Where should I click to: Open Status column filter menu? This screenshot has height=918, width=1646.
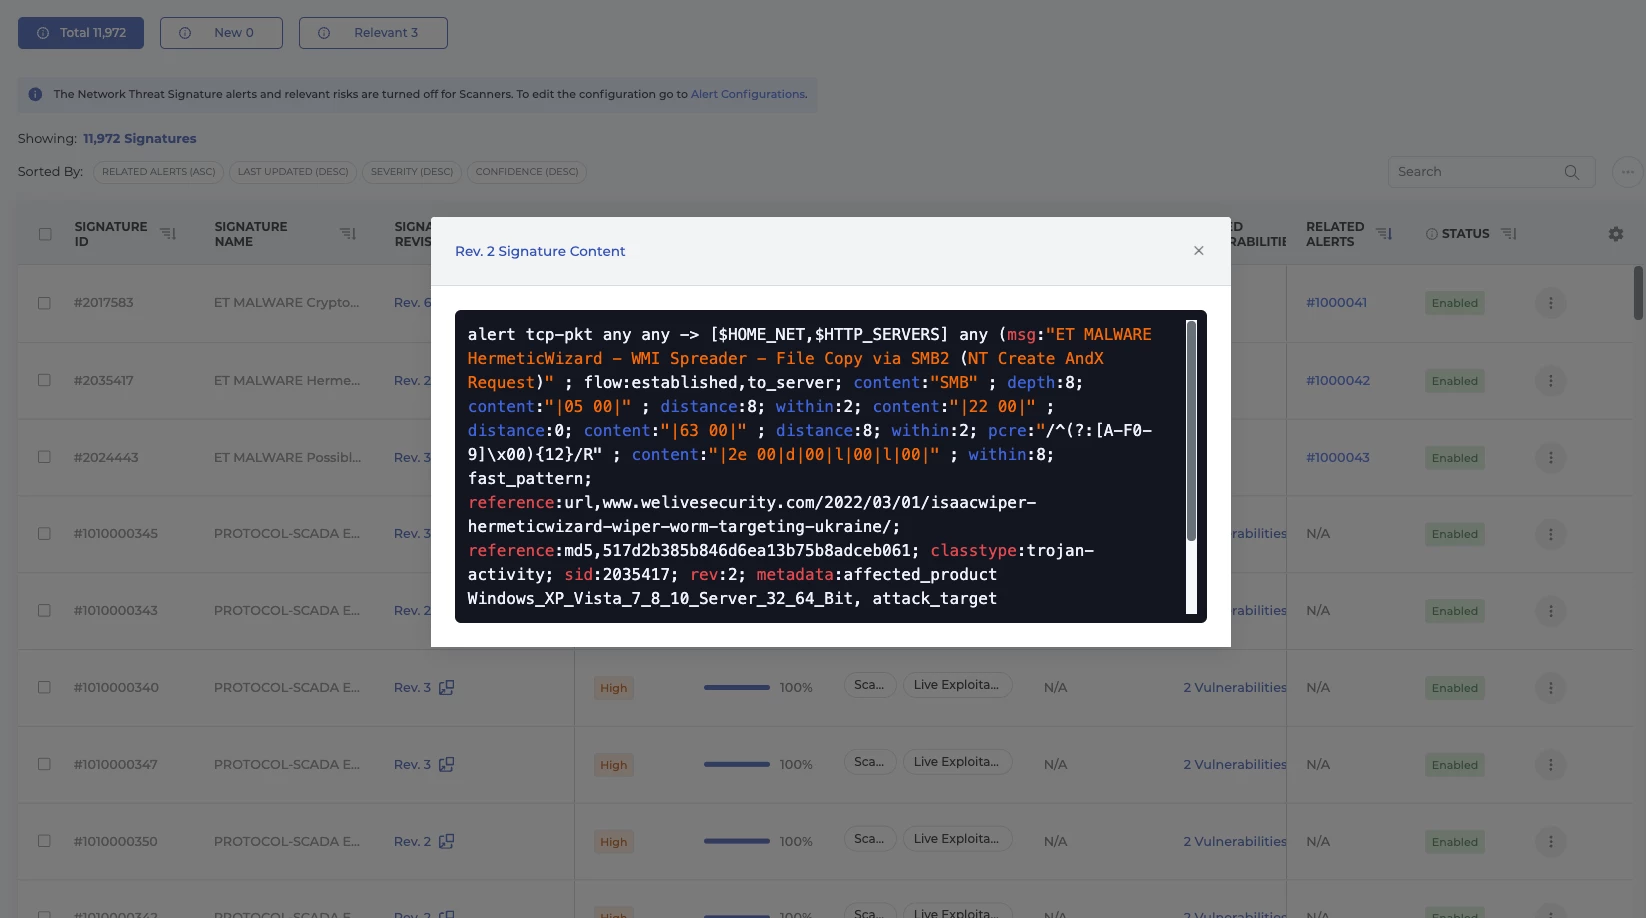tap(1509, 234)
